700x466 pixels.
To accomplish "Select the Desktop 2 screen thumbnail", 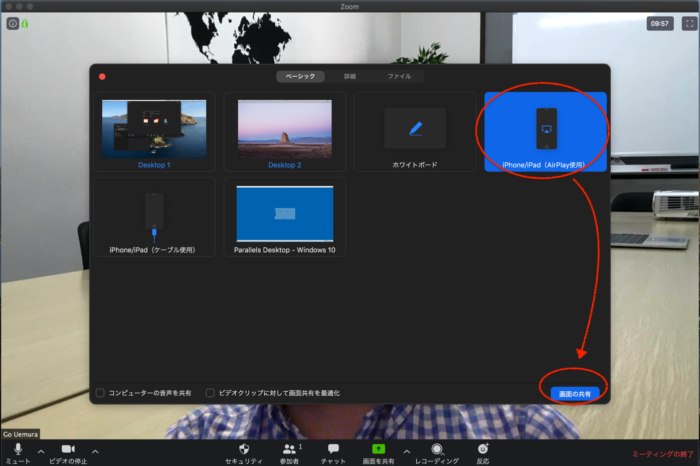I will (285, 132).
